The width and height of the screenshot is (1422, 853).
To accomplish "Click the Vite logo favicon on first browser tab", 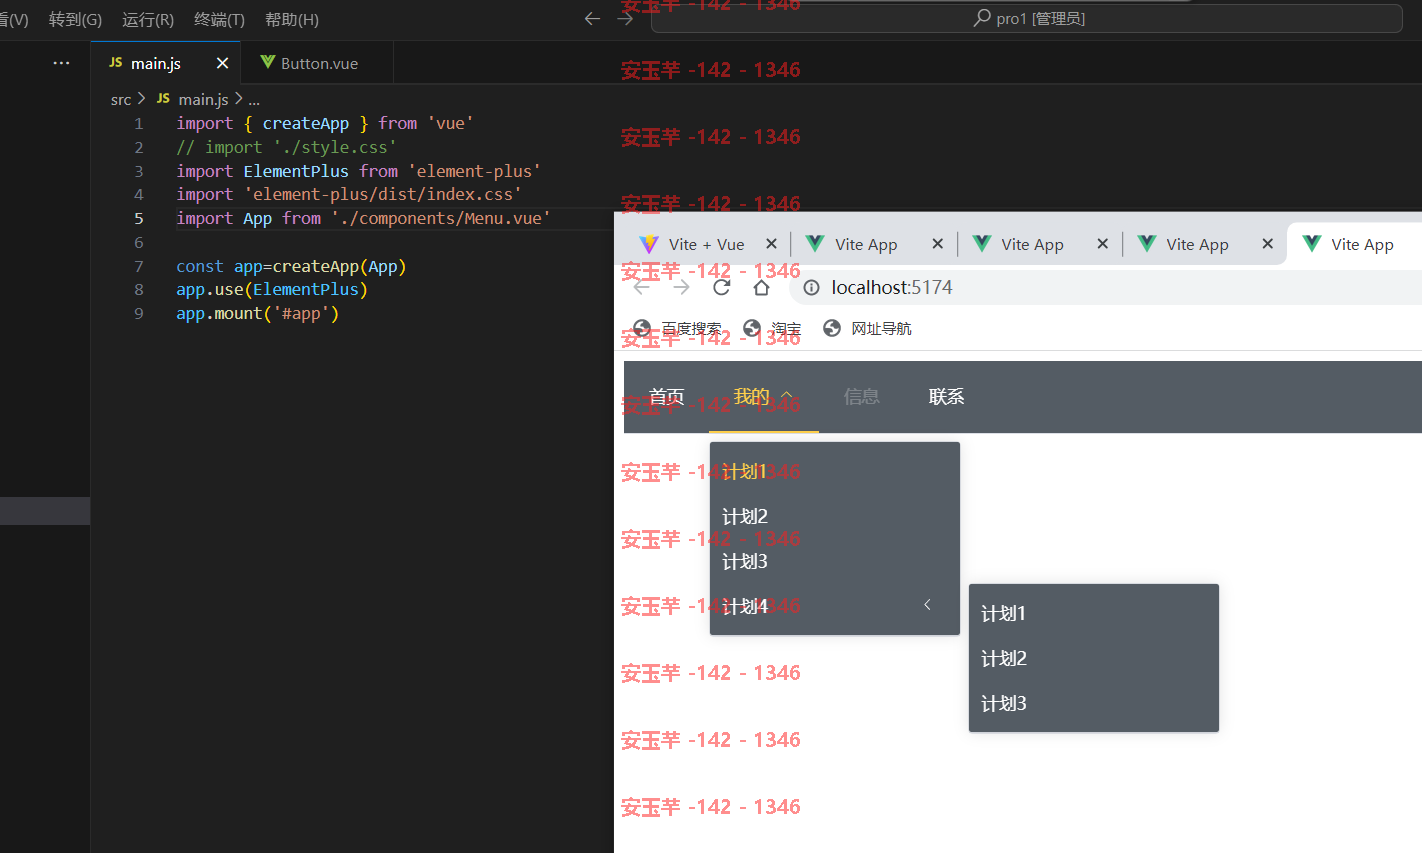I will tap(648, 244).
